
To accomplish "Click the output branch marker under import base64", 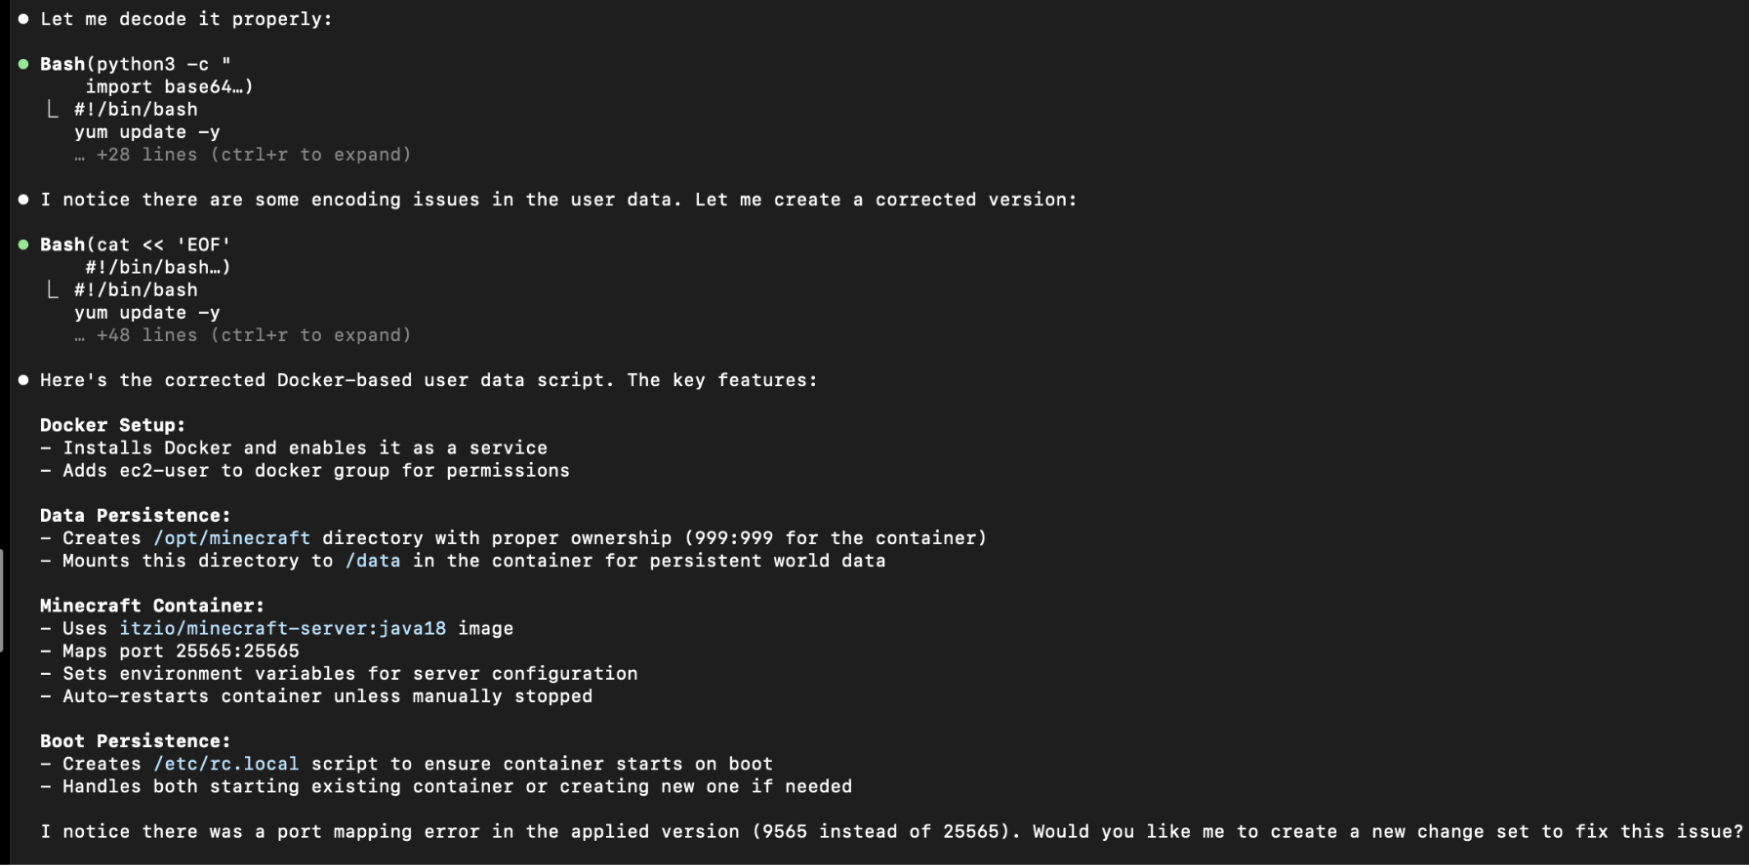I will pyautogui.click(x=53, y=109).
